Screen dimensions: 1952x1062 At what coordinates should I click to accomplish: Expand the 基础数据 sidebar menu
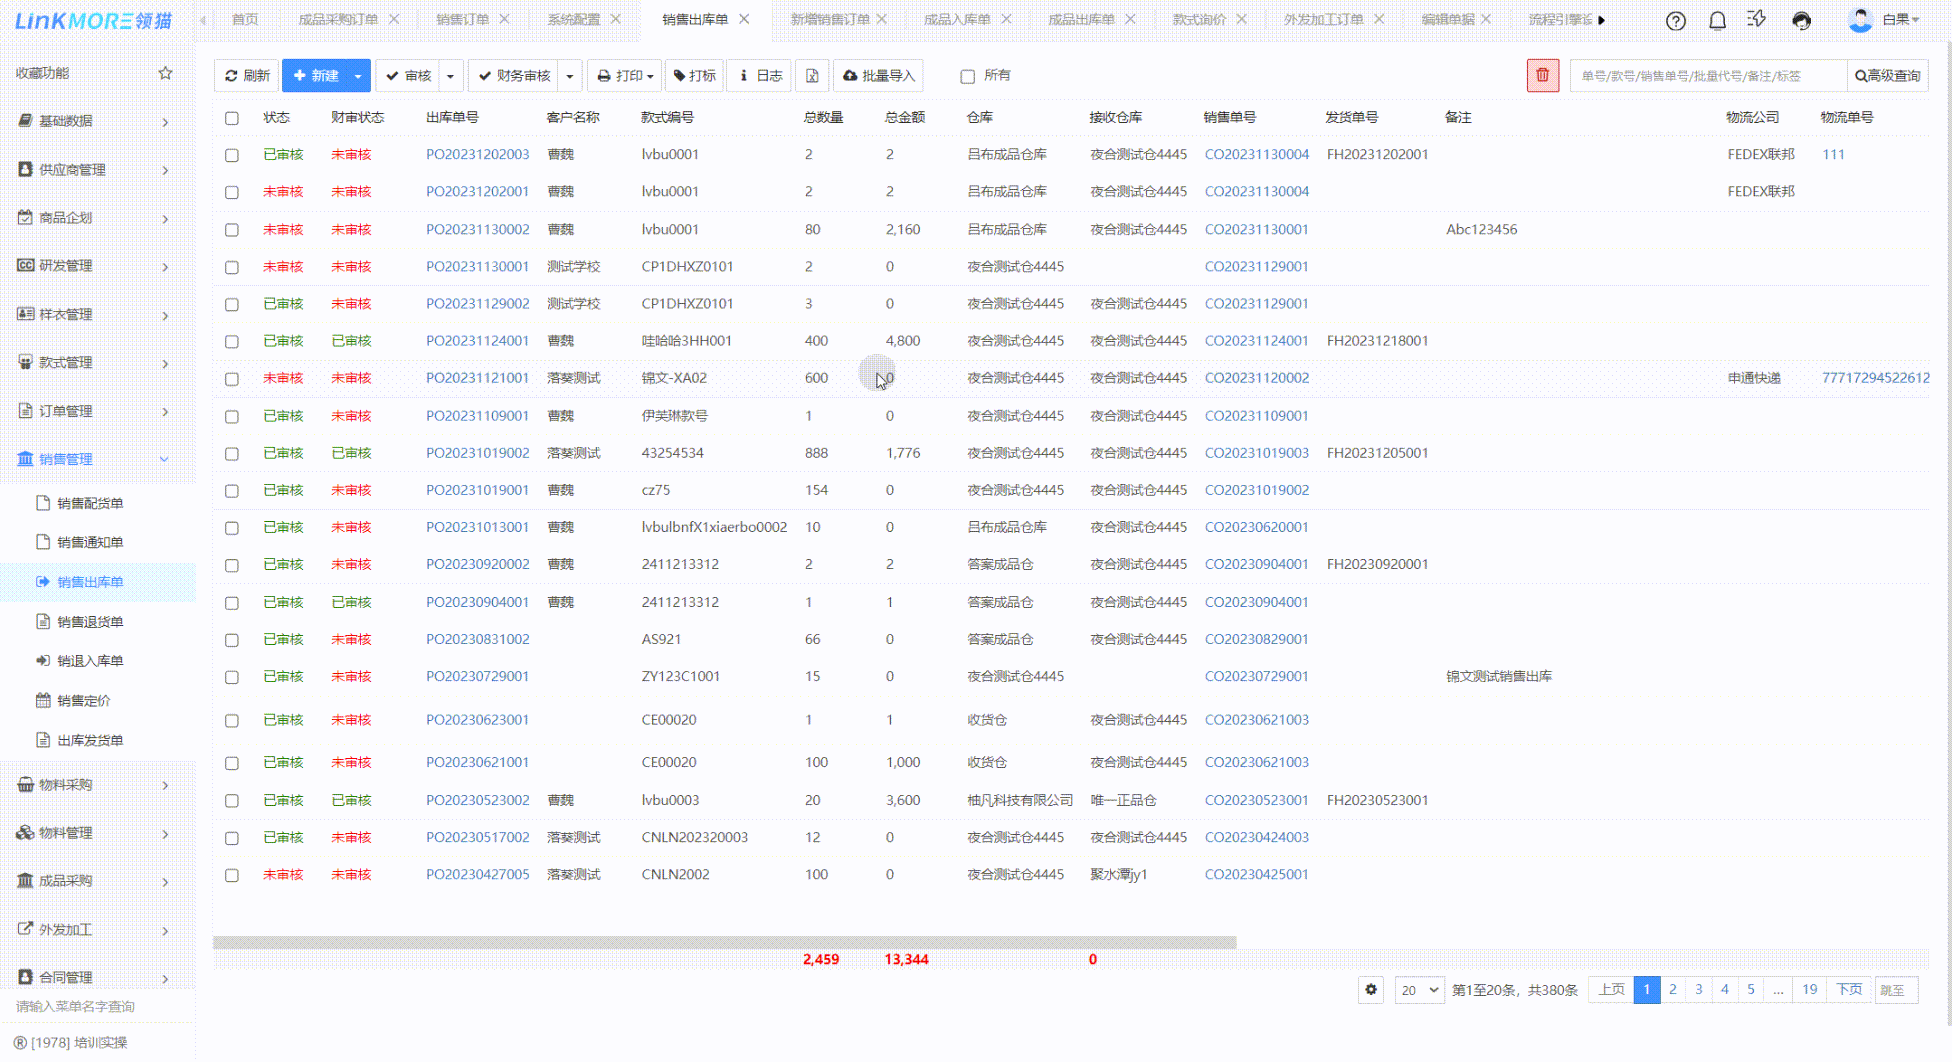(92, 121)
